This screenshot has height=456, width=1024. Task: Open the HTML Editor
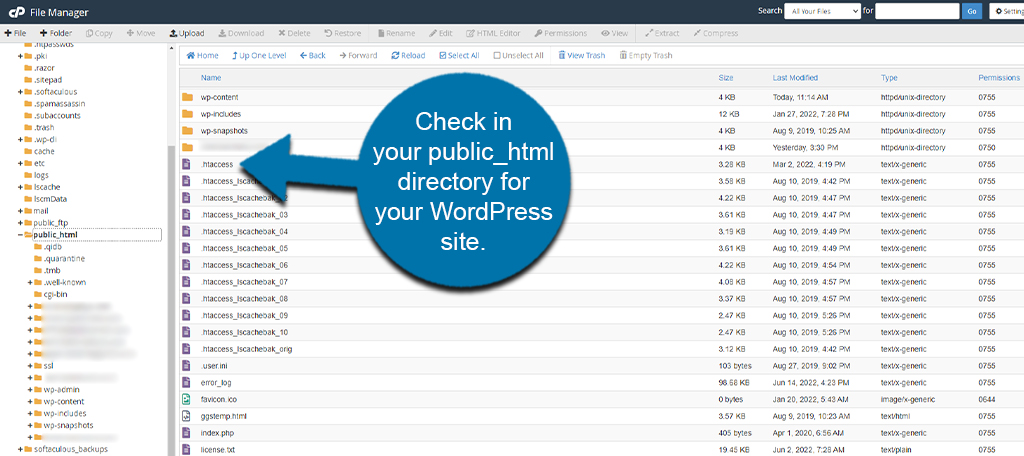coord(494,33)
